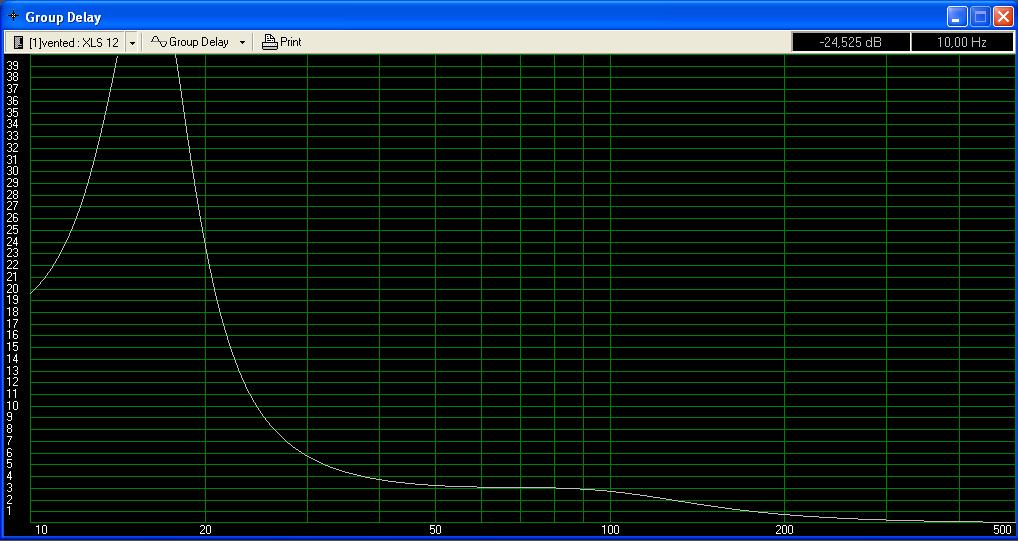The height and width of the screenshot is (541, 1018).
Task: Click the 500 Hz label on frequency axis
Action: coord(1002,529)
